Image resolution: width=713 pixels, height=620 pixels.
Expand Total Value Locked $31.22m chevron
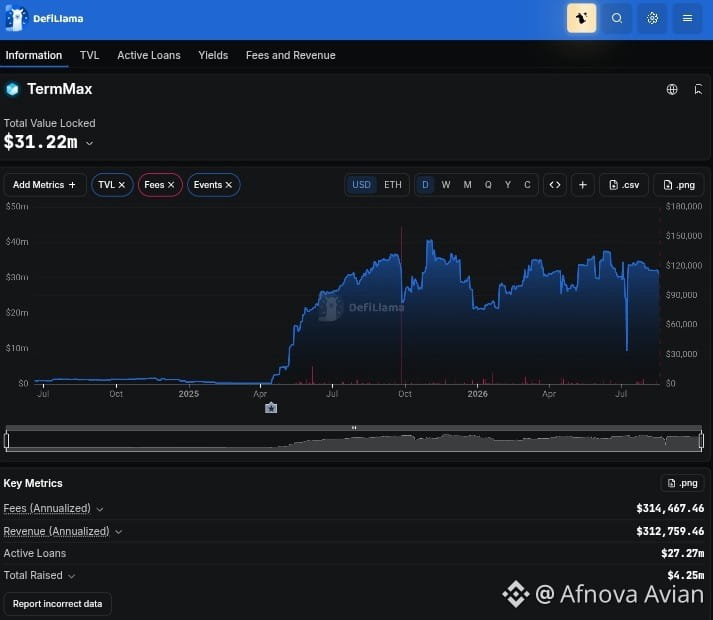(x=90, y=143)
